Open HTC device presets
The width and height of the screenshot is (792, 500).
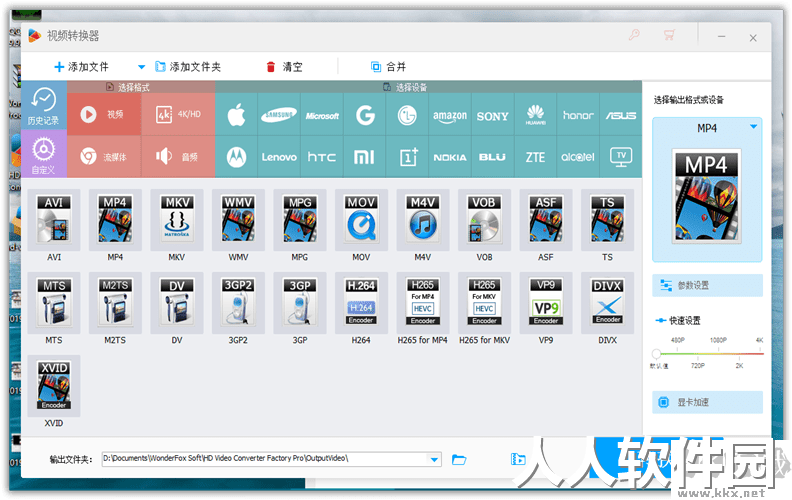tap(322, 157)
